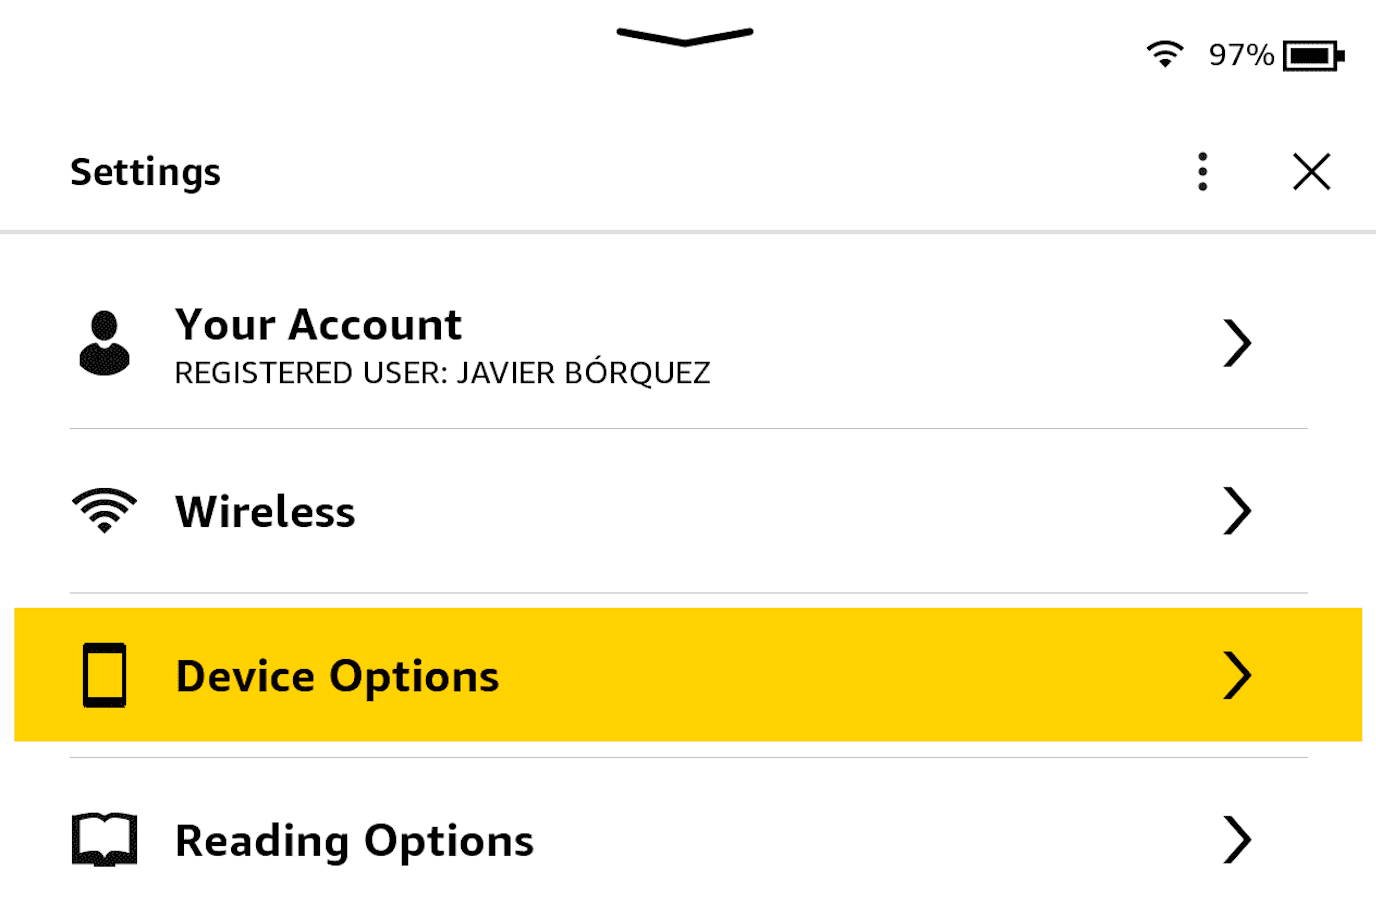Expand Device Options using its chevron arrow
This screenshot has height=917, width=1376.
pos(1237,675)
